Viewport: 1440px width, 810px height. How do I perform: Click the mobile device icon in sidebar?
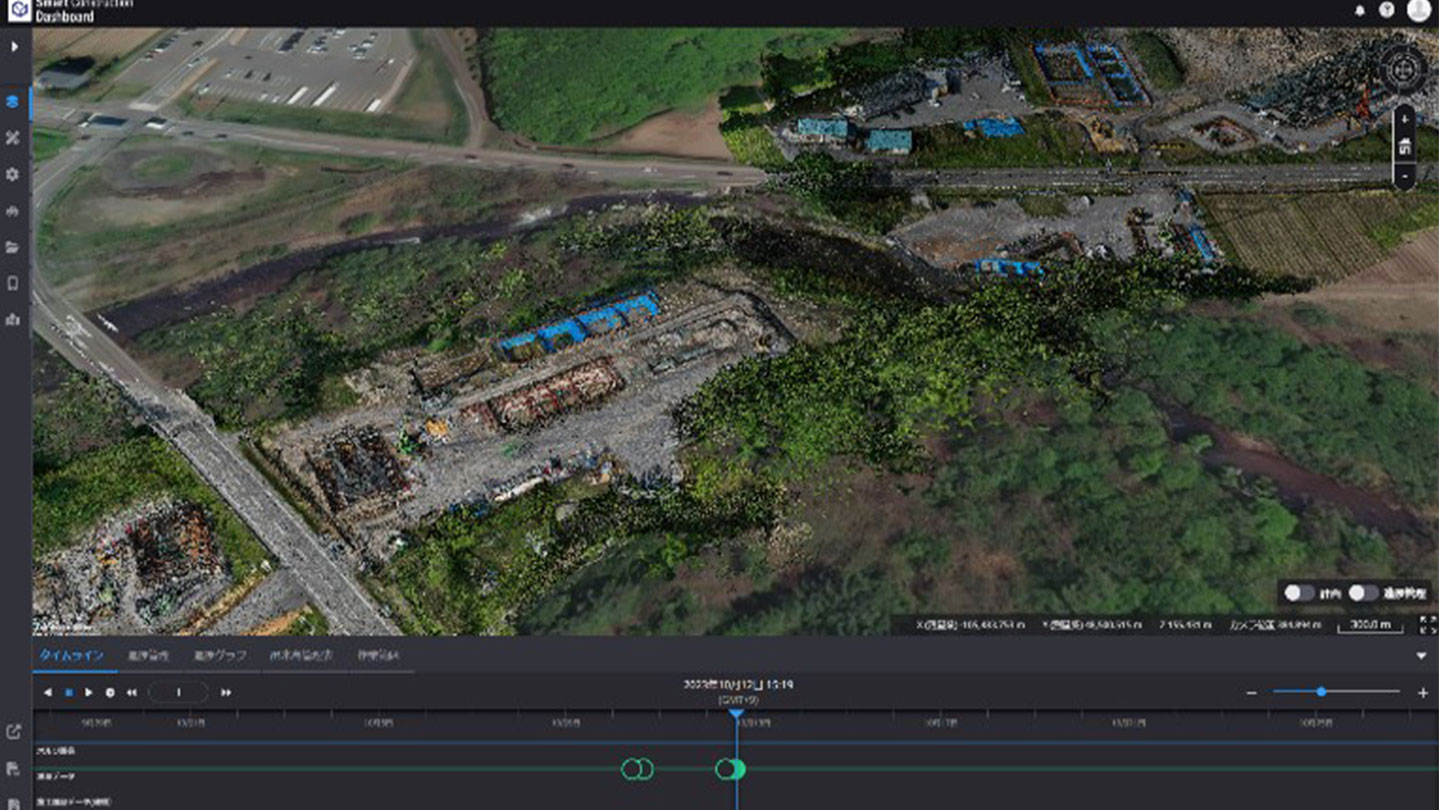[13, 283]
